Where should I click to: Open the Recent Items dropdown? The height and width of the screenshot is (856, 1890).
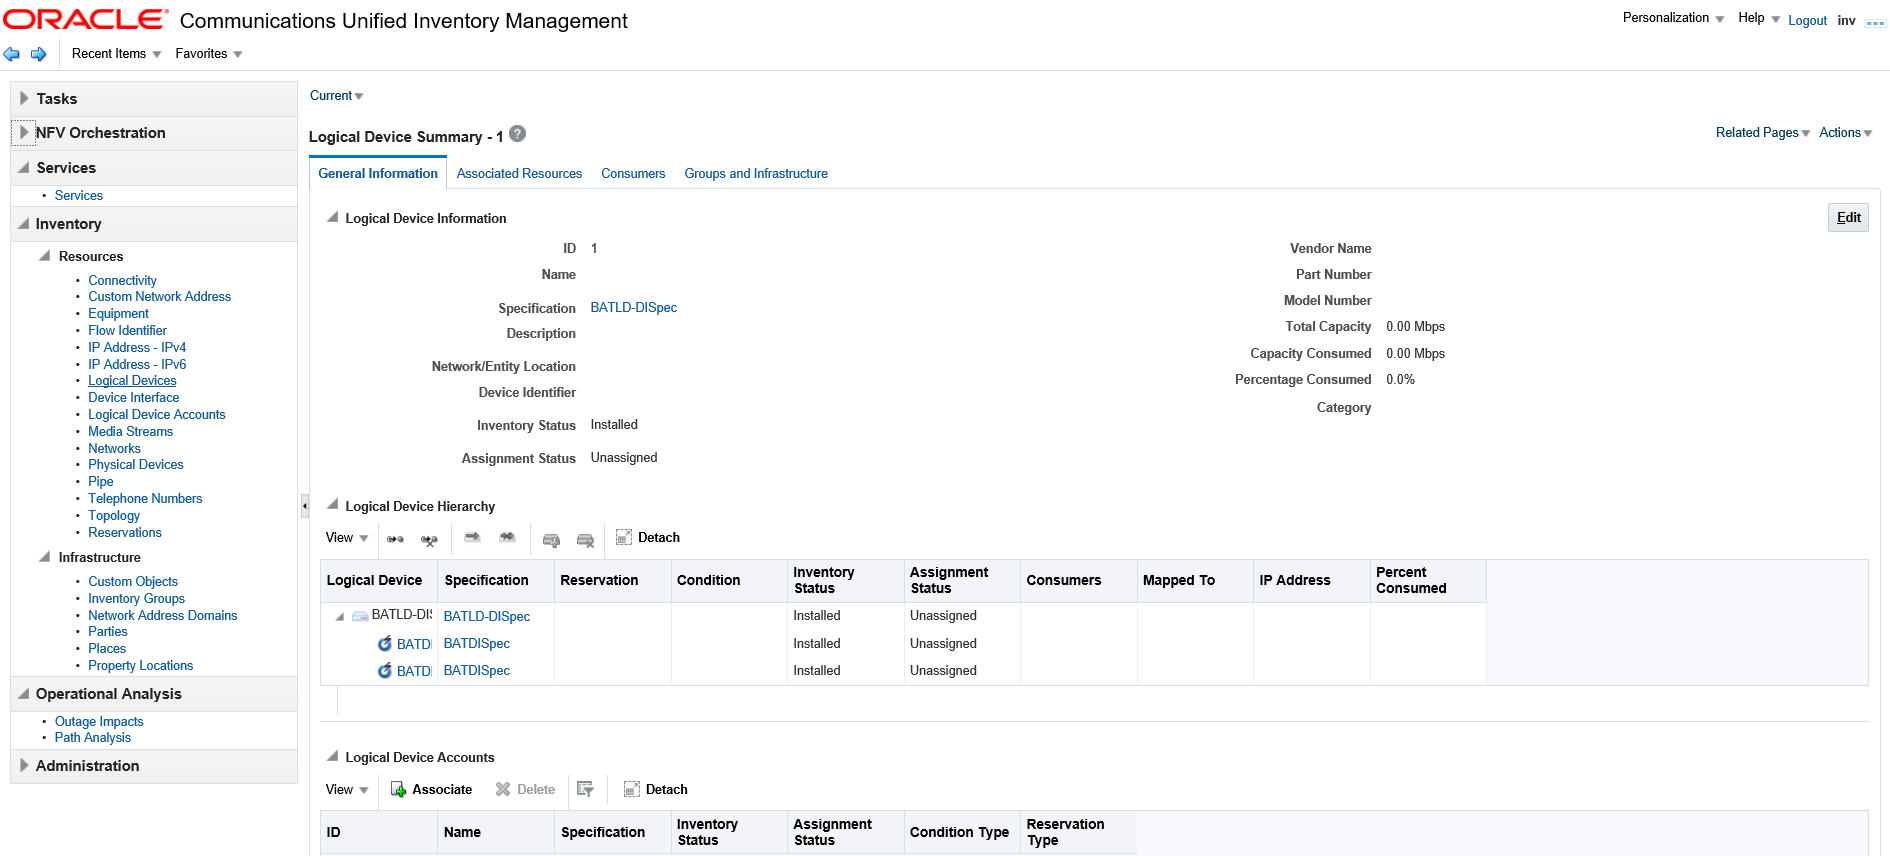116,54
